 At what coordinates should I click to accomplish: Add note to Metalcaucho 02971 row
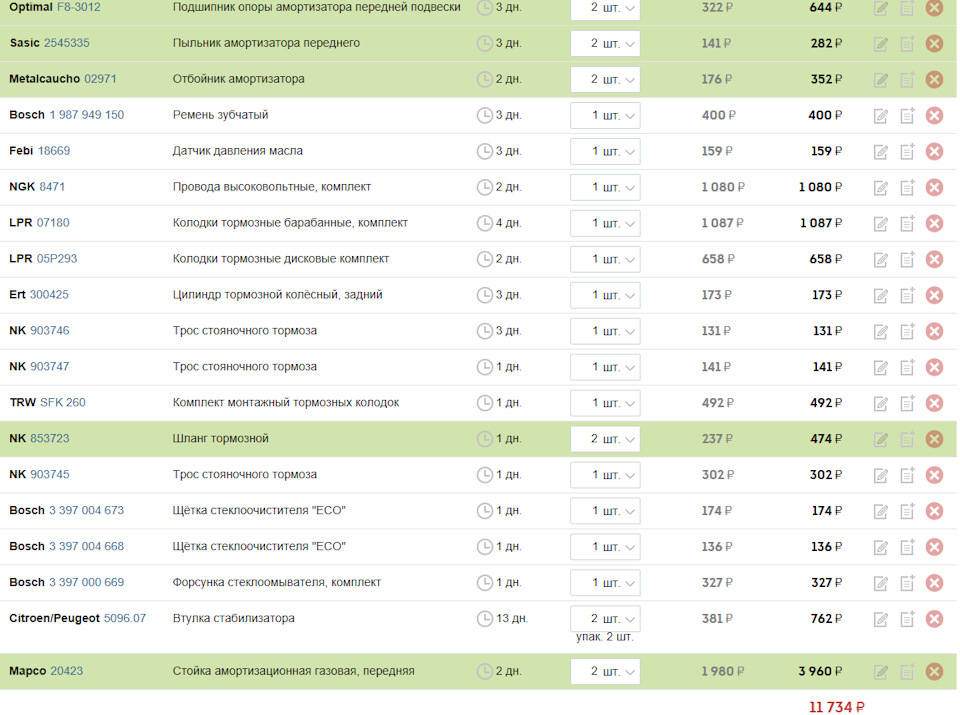tap(907, 80)
